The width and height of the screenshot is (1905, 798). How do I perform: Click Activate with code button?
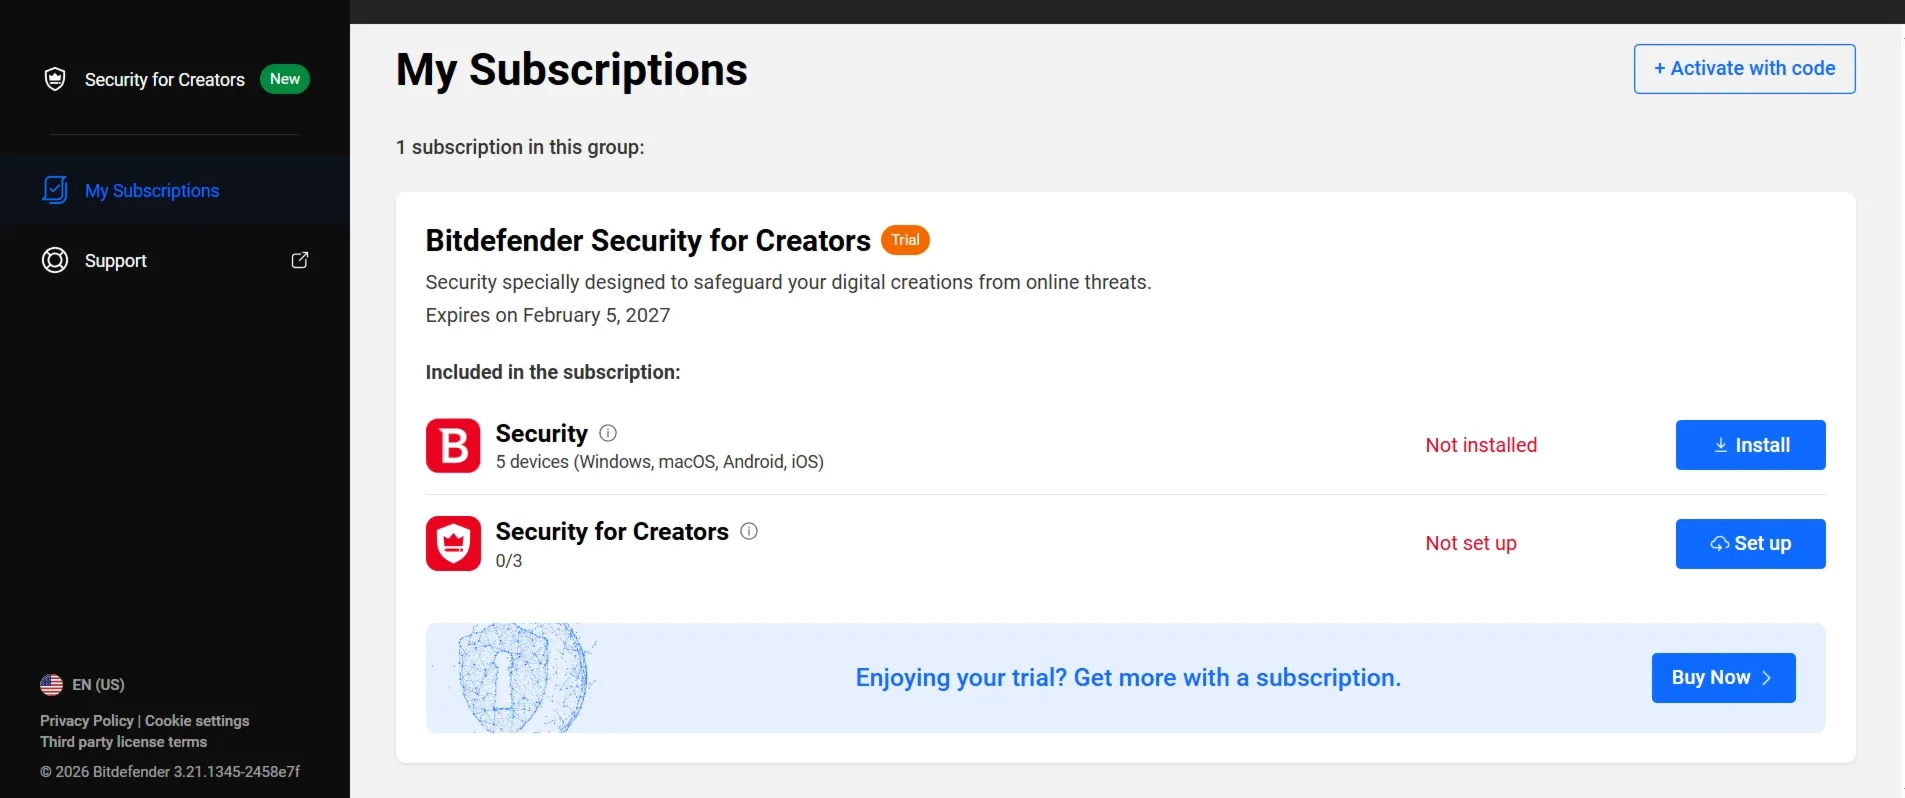pos(1744,69)
